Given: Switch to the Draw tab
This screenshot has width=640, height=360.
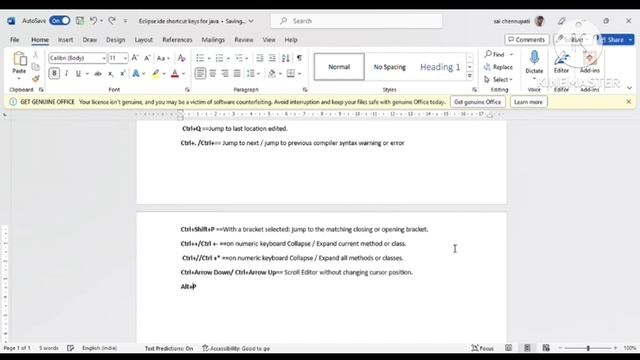Looking at the screenshot, I should [90, 40].
